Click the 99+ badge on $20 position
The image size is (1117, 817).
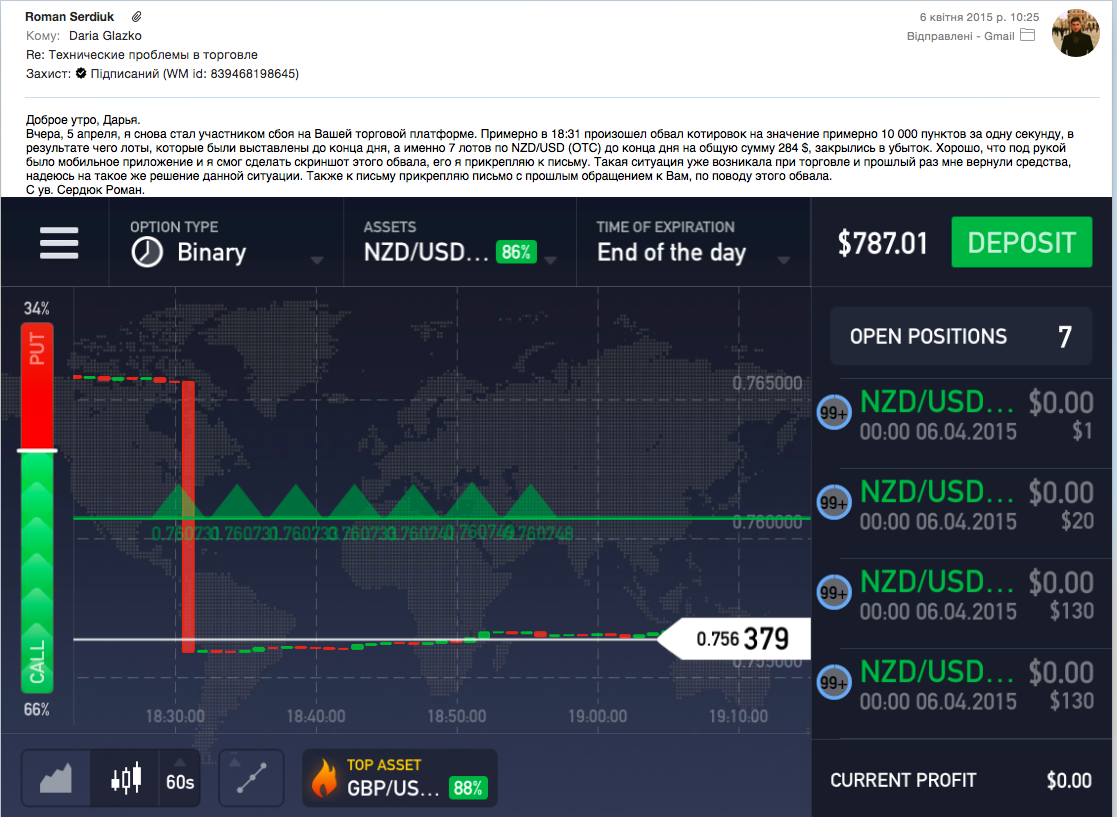tap(833, 502)
